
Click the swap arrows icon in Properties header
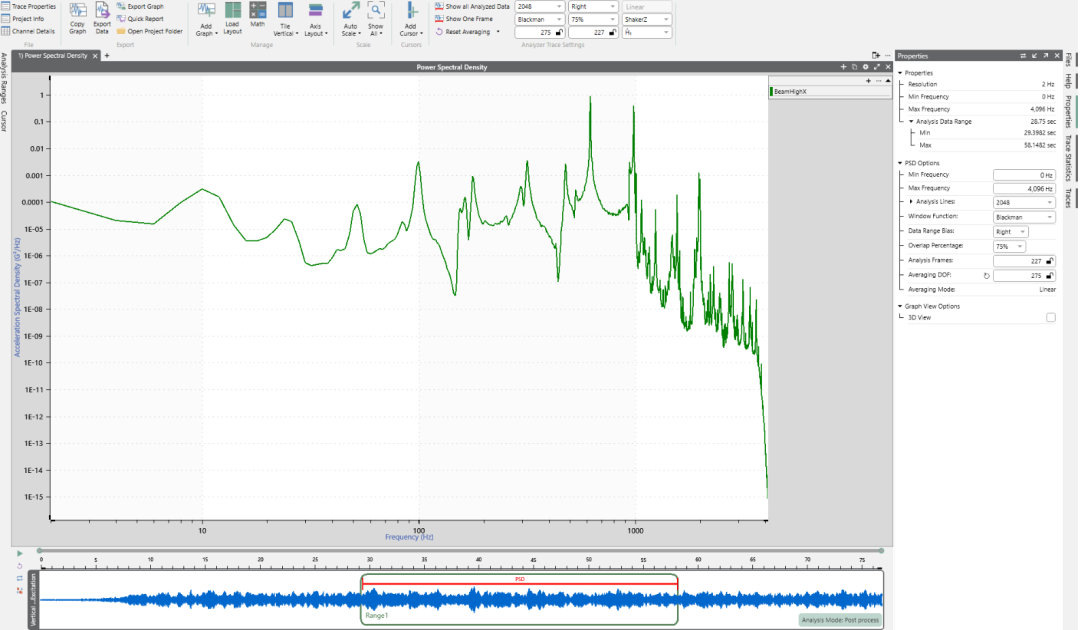pyautogui.click(x=1023, y=56)
